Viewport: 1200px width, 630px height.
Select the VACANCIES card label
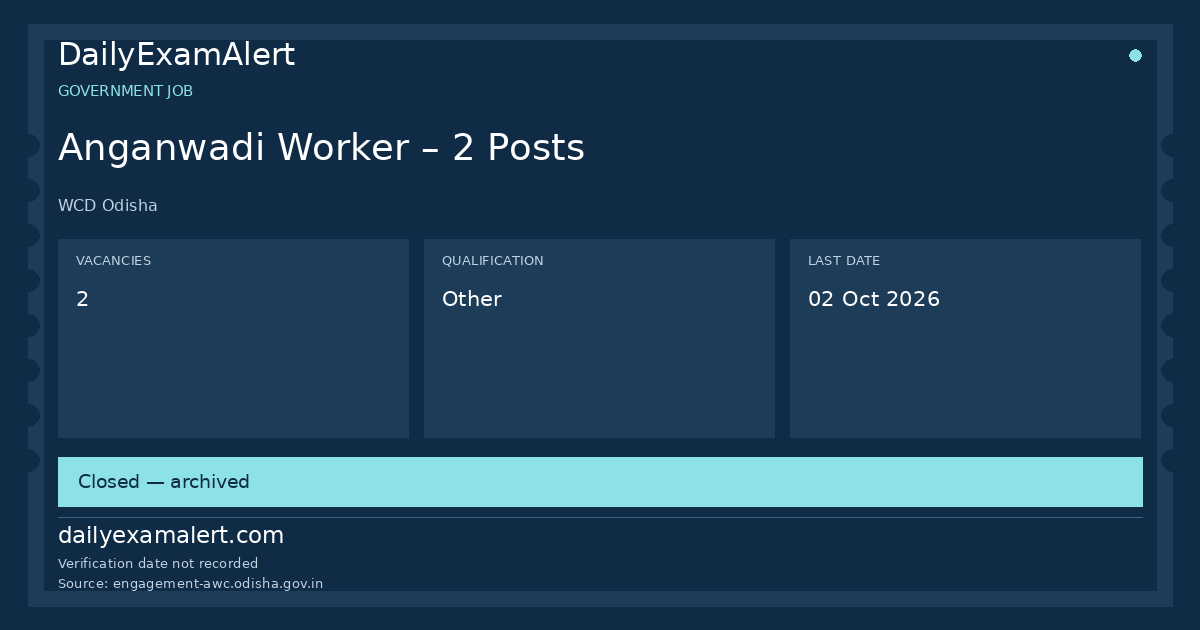click(x=113, y=261)
